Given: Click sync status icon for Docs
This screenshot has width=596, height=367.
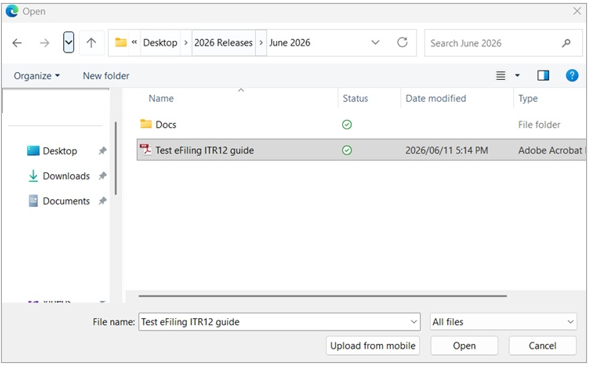Looking at the screenshot, I should point(347,125).
